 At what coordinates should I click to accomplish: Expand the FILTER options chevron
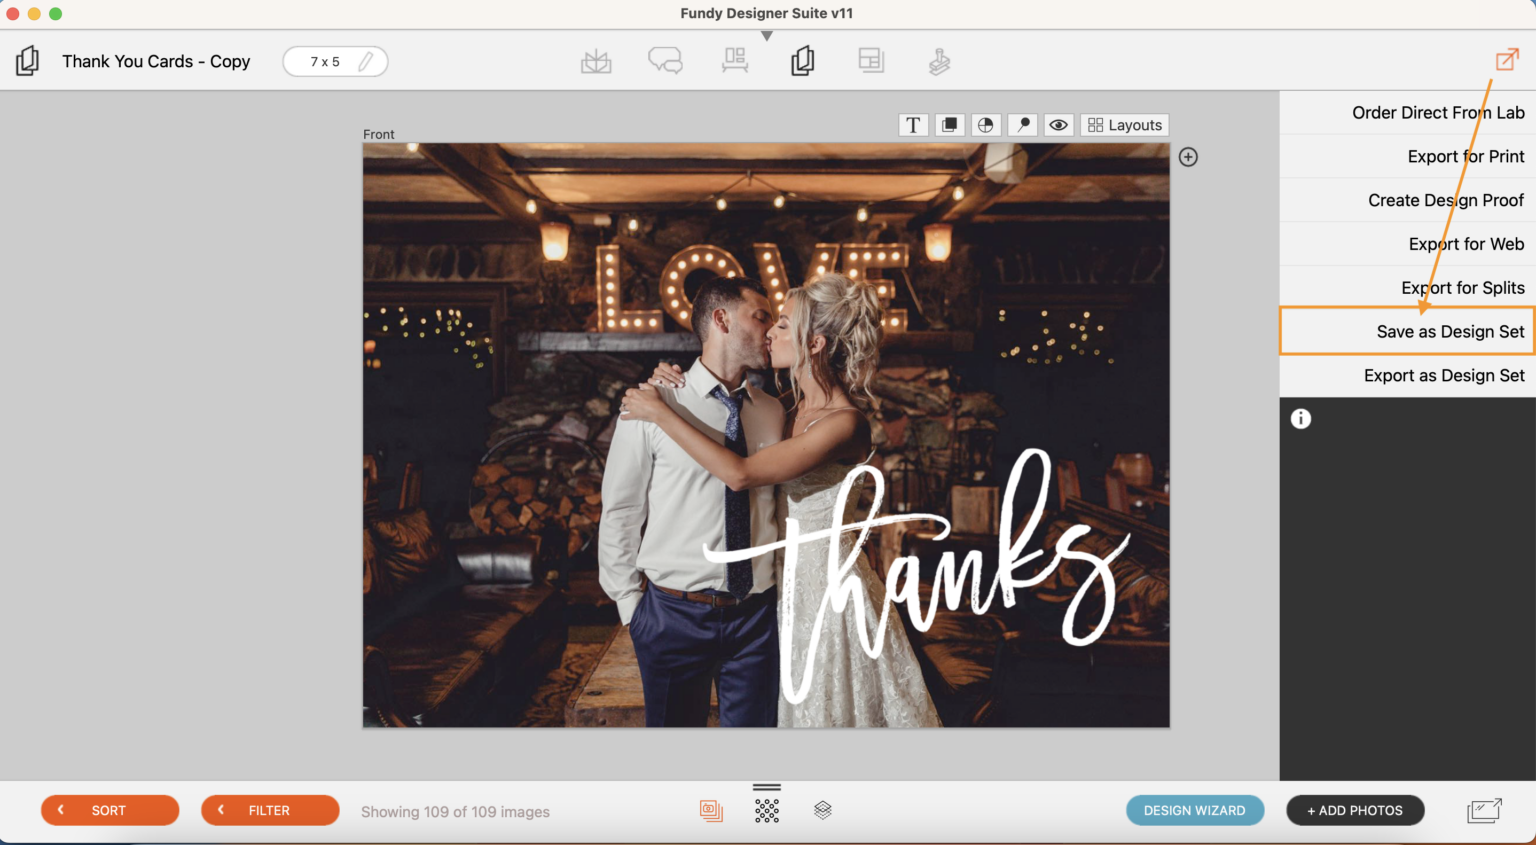coord(222,810)
